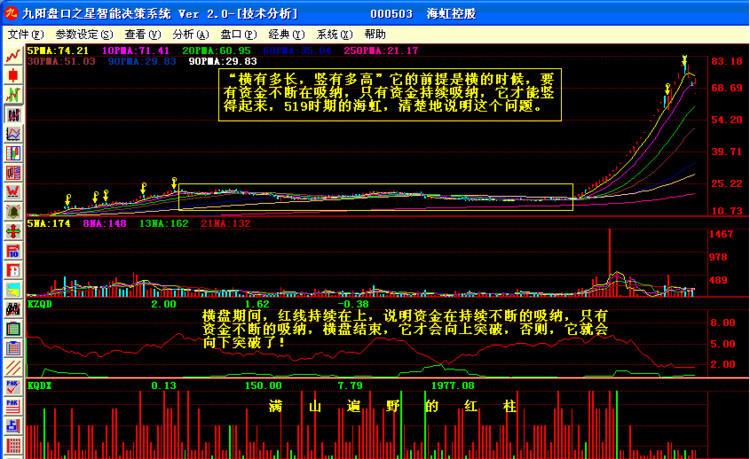750x459 pixels.
Task: Click the 10.73 price axis value
Action: click(x=727, y=211)
